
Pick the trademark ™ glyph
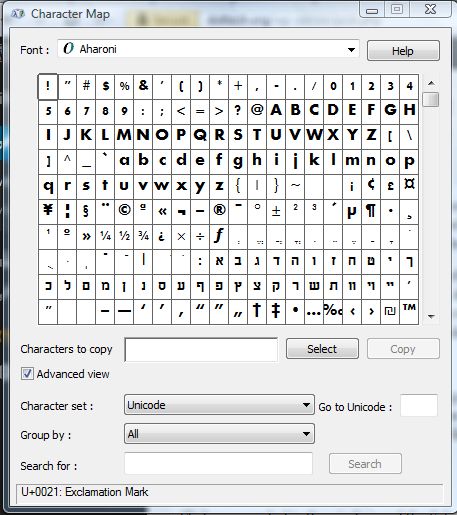pyautogui.click(x=409, y=311)
